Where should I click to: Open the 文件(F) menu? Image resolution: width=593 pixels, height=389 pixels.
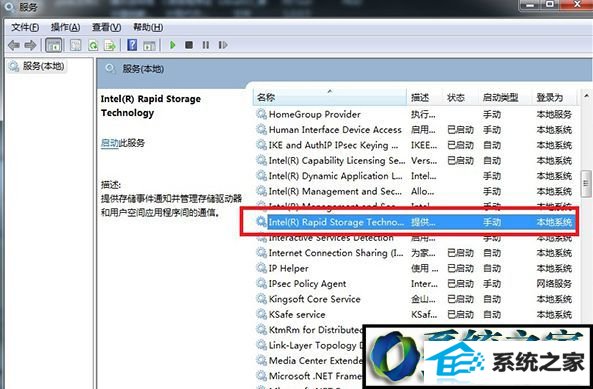(25, 27)
